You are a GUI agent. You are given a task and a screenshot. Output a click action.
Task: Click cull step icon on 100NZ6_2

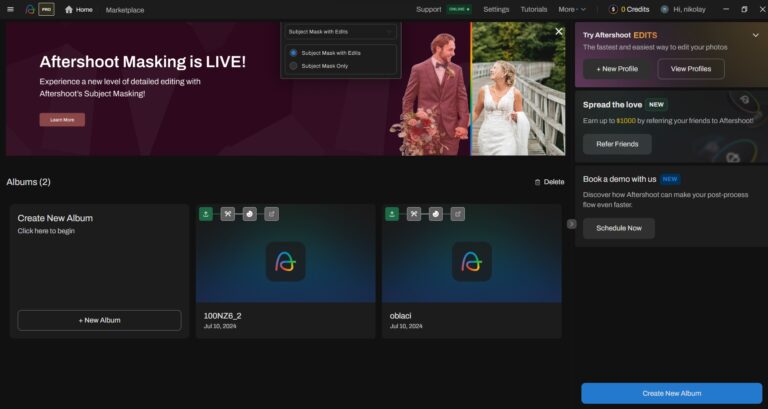point(228,214)
